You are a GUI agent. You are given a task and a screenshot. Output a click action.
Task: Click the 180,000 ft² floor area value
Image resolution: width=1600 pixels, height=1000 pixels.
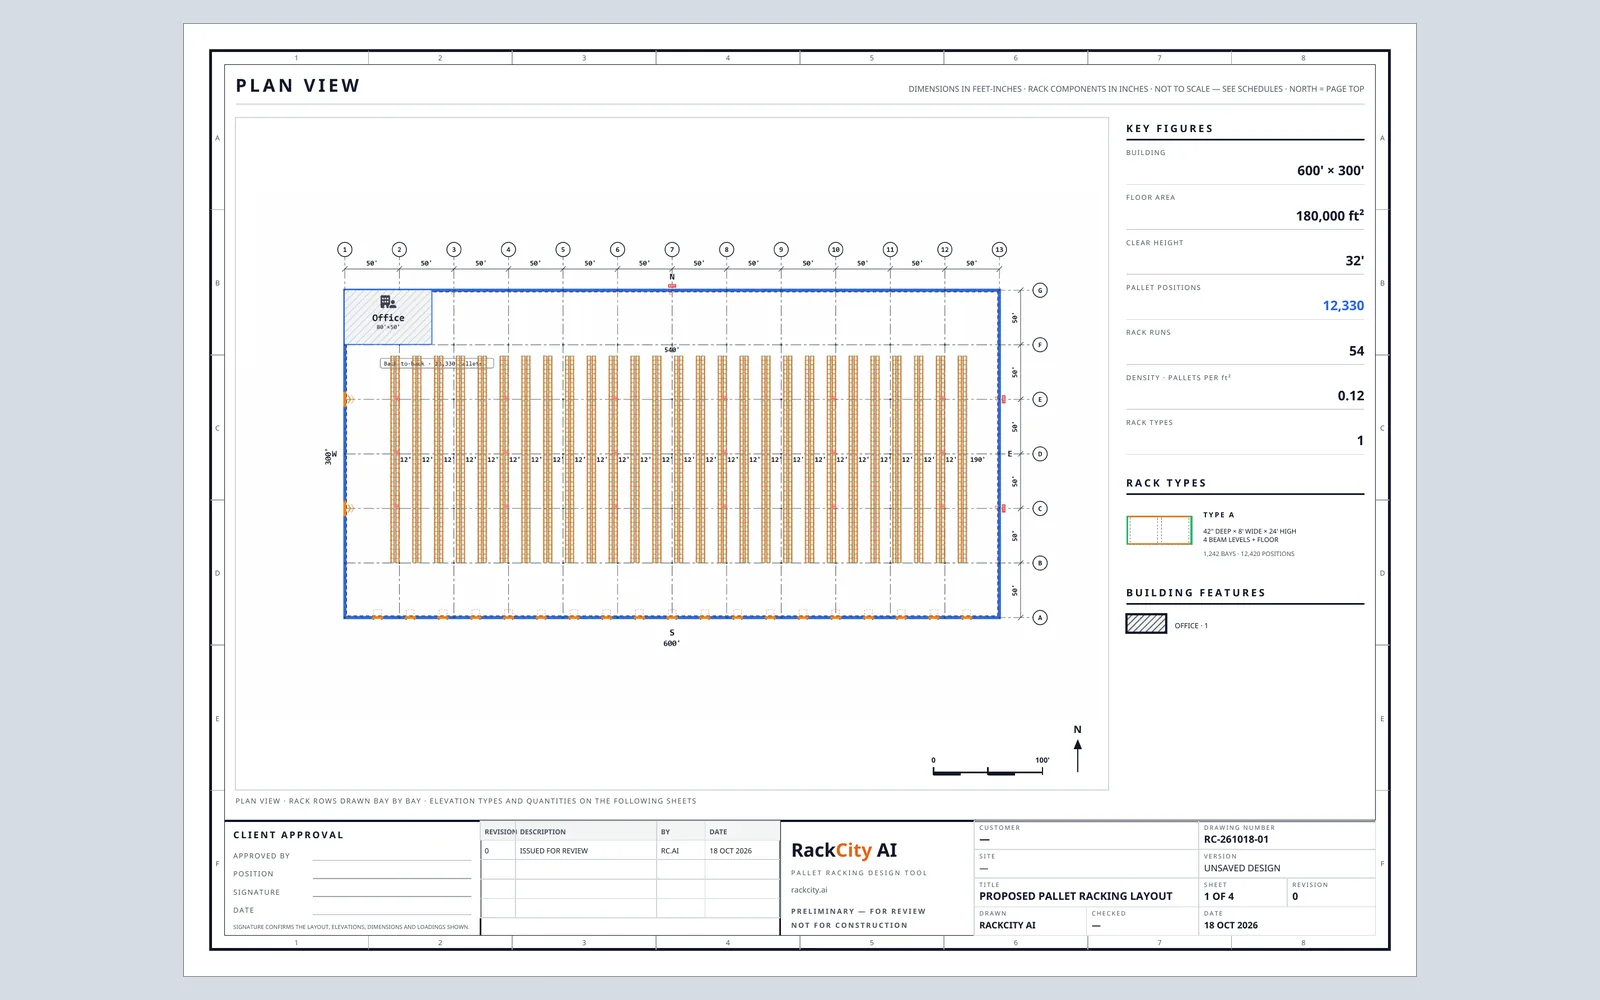[x=1330, y=216]
